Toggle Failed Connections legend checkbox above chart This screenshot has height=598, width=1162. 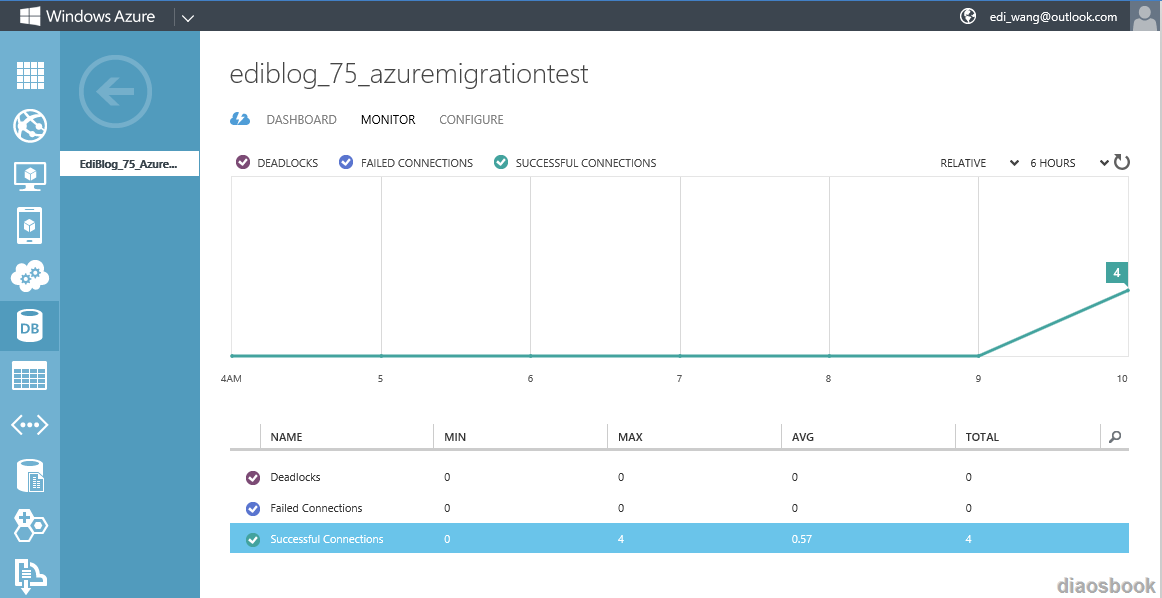click(345, 162)
